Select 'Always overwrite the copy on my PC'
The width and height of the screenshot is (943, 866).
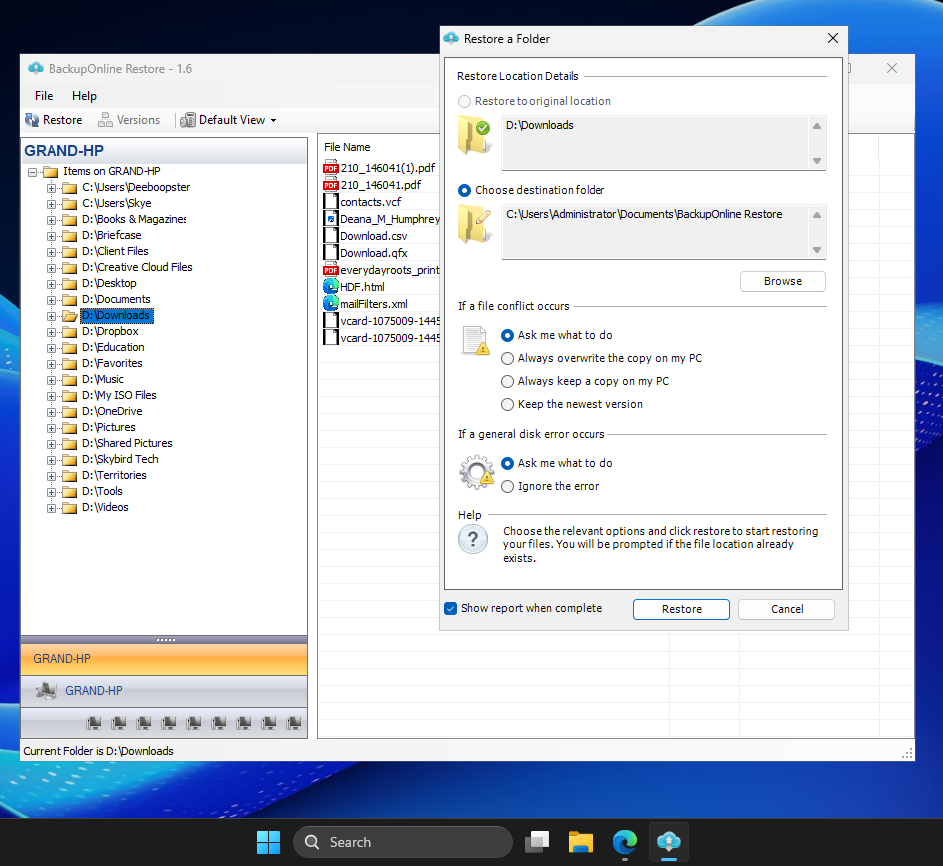[x=508, y=358]
